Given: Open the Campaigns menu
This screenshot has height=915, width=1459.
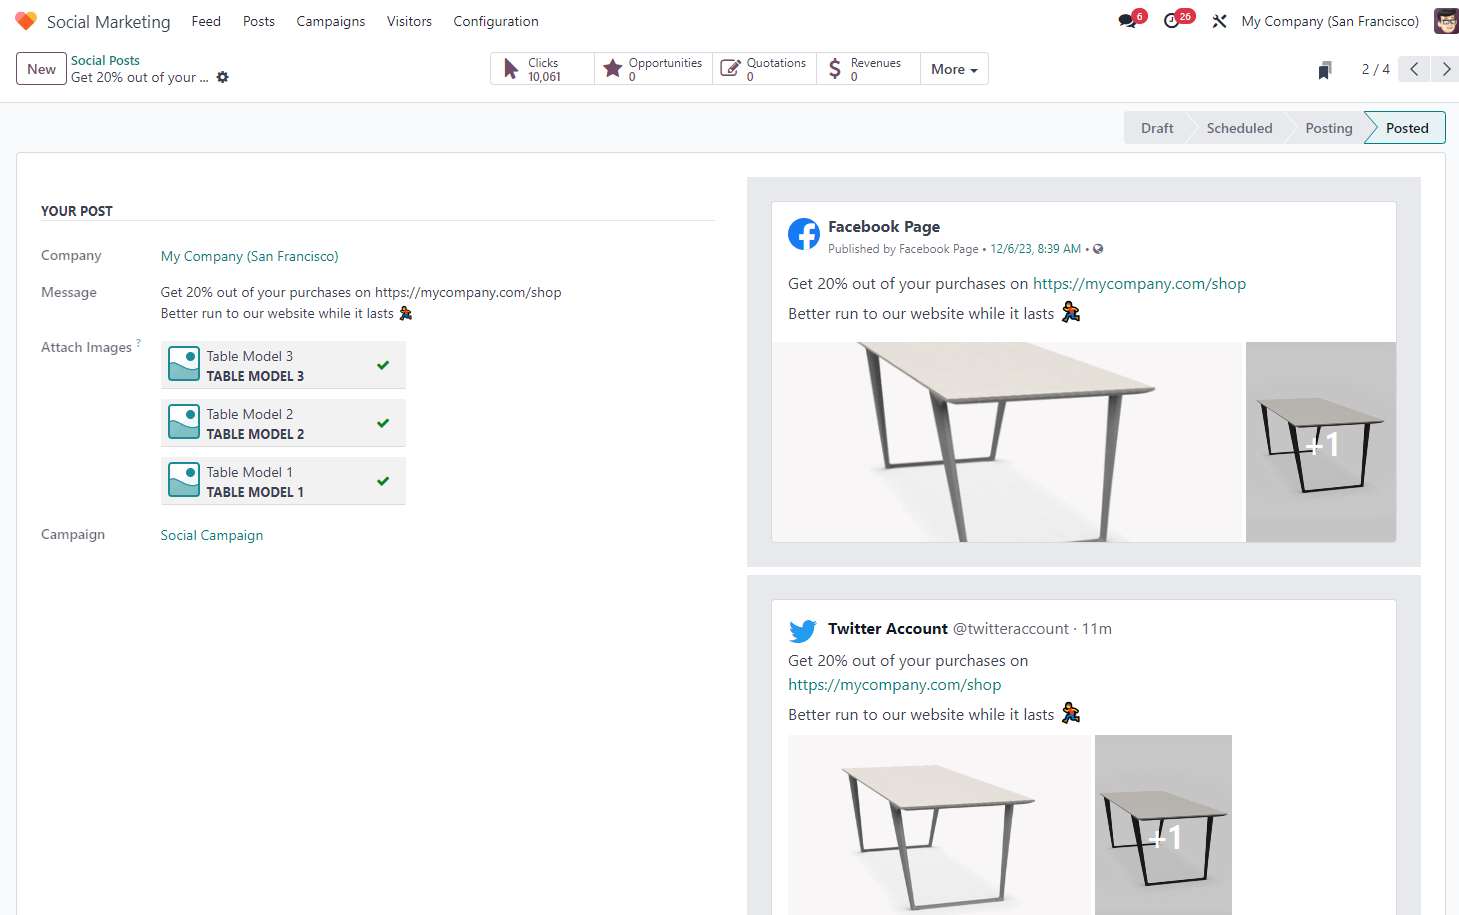Looking at the screenshot, I should click(x=330, y=21).
